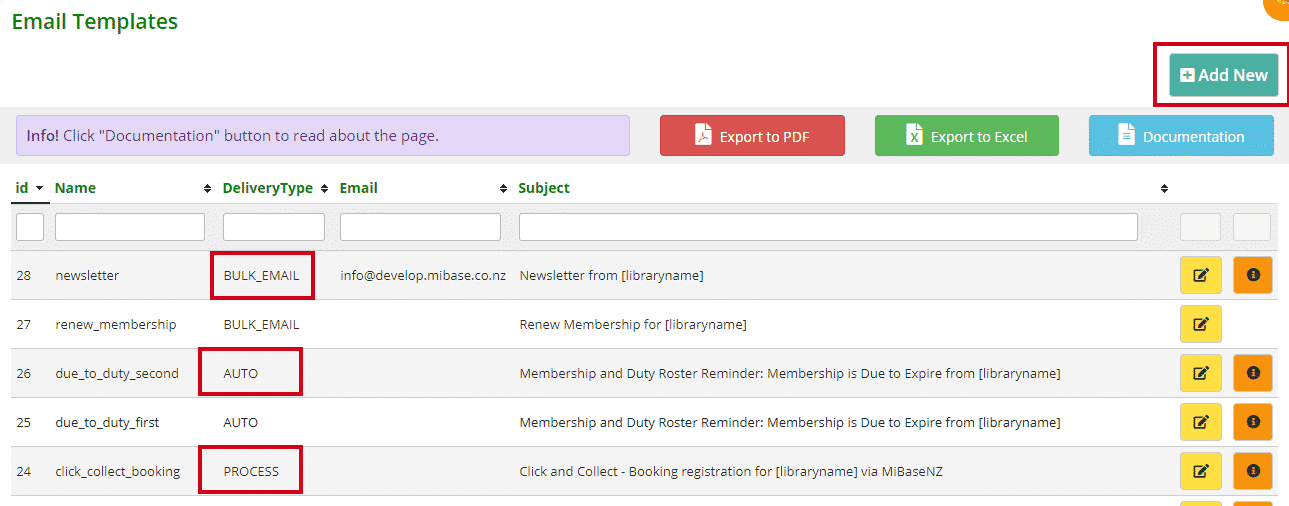Focus the DeliveryType filter field
This screenshot has width=1289, height=506.
coord(274,227)
